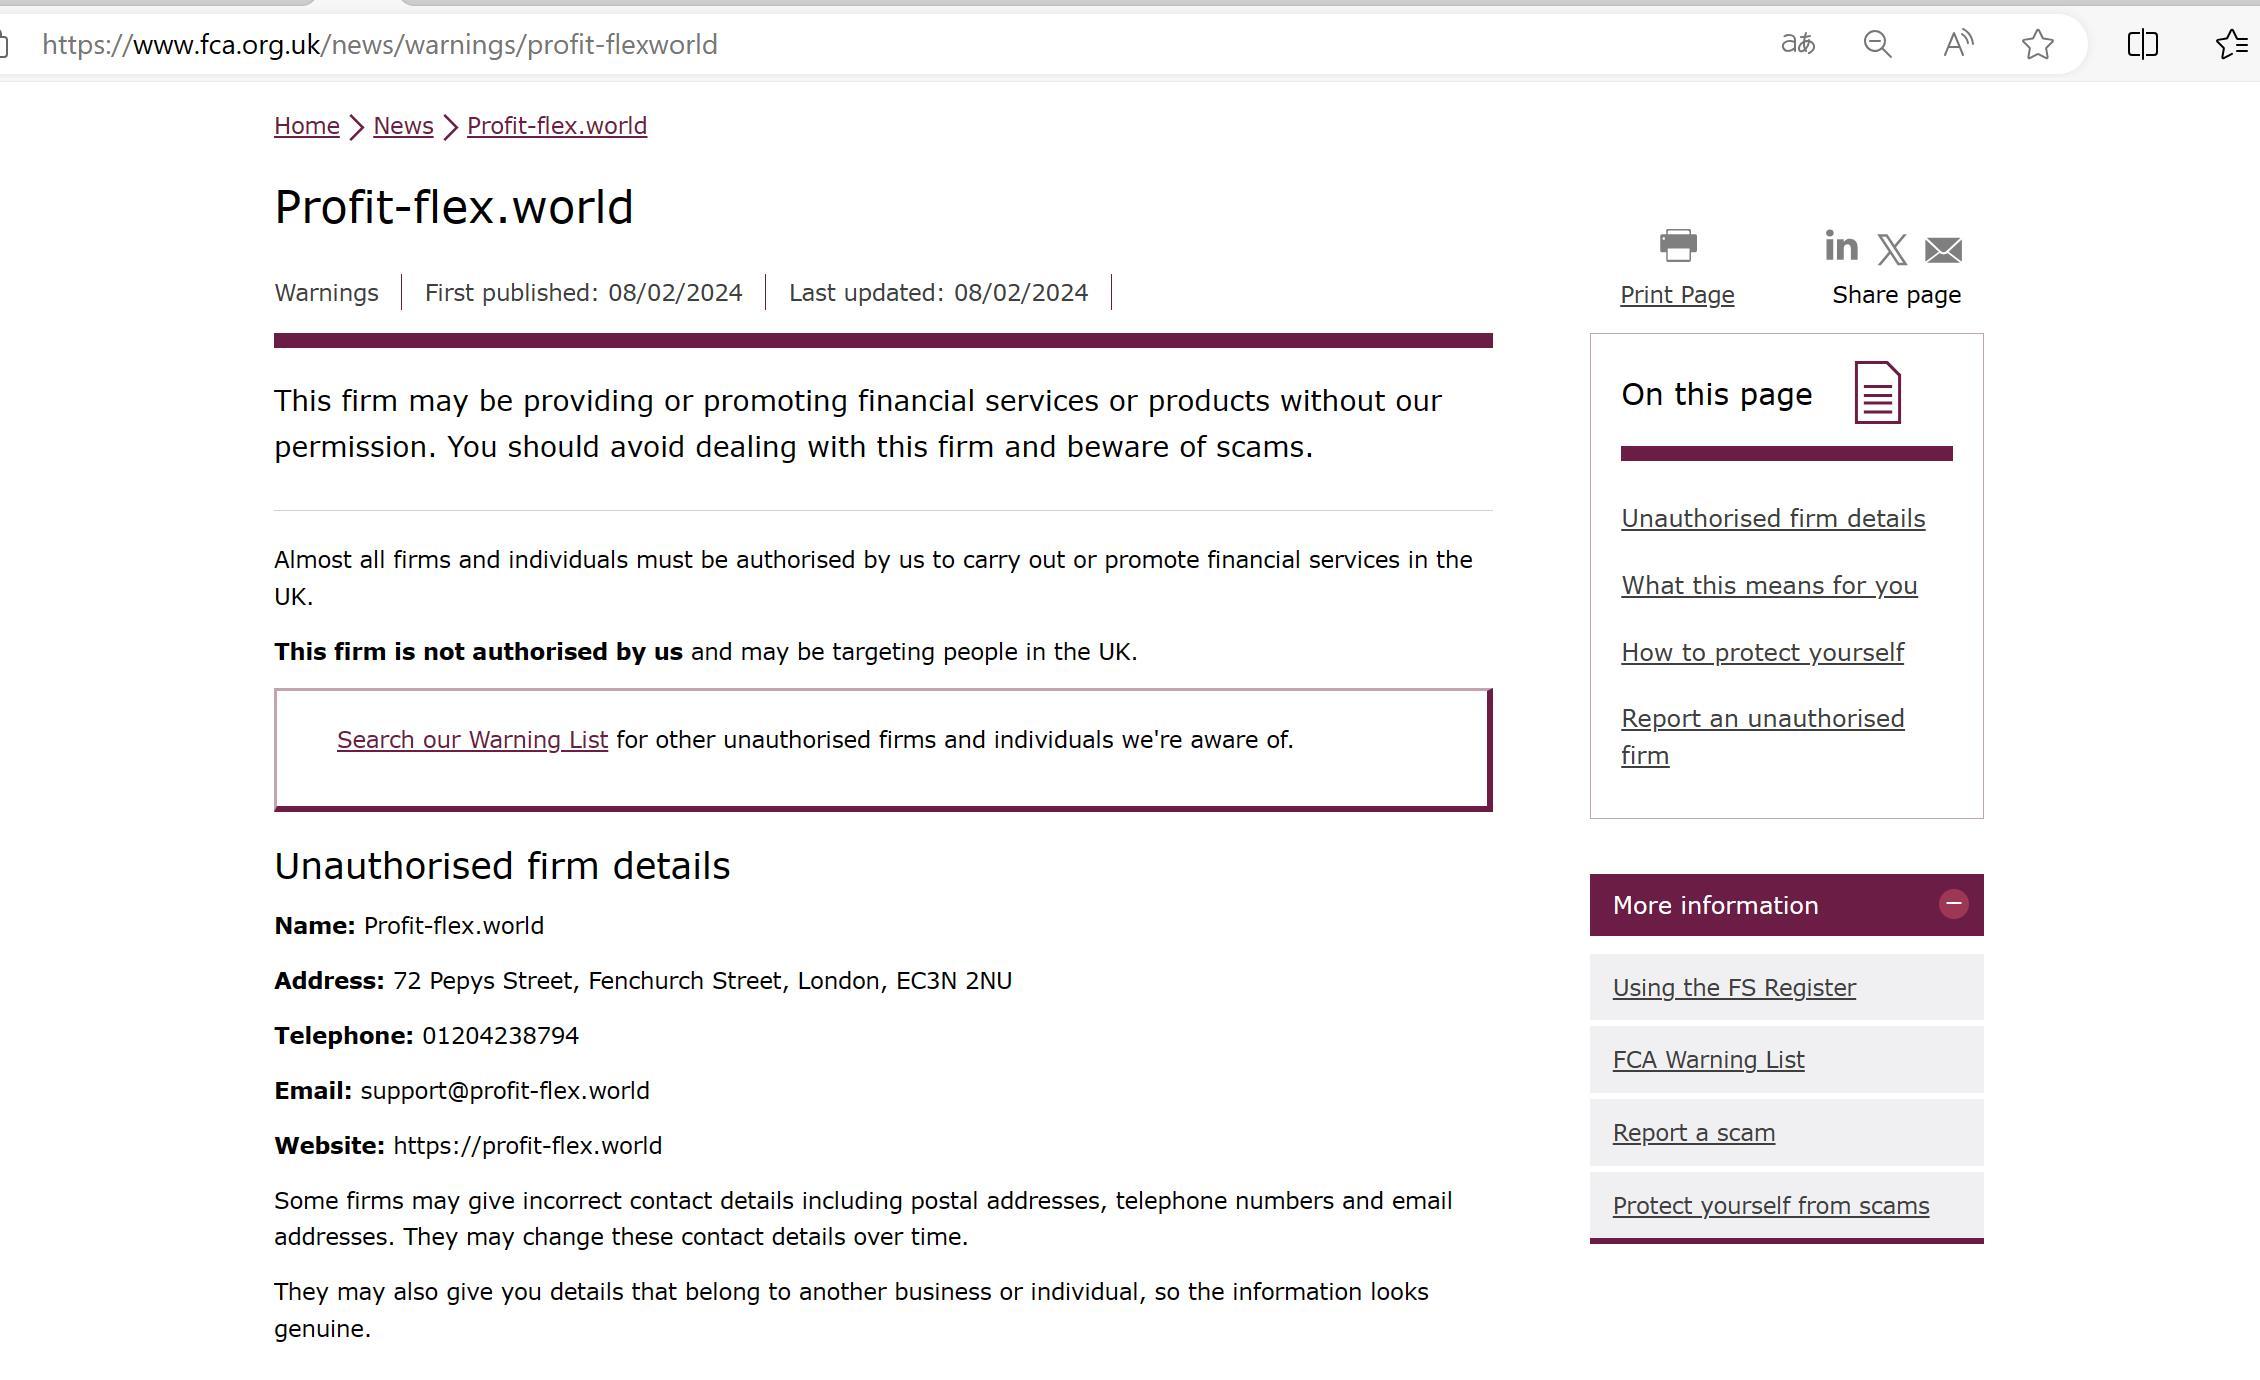Viewport: 2260px width, 1380px height.
Task: Open the split screen browser icon
Action: pos(2142,44)
